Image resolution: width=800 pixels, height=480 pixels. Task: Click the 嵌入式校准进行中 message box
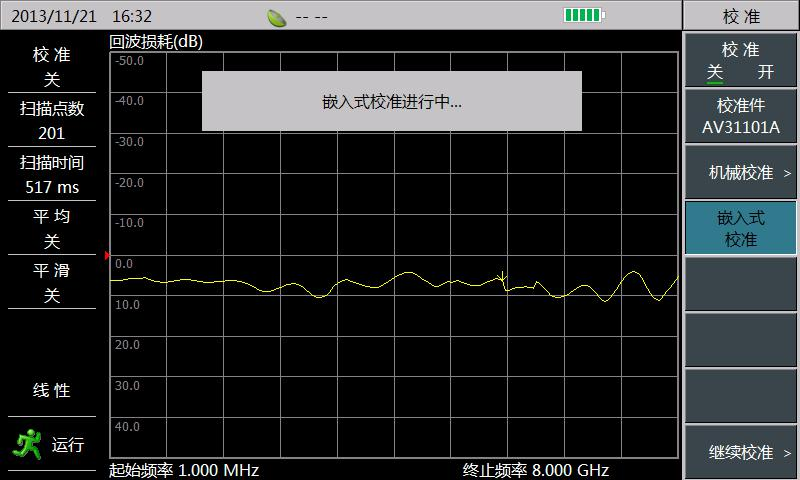tap(392, 101)
